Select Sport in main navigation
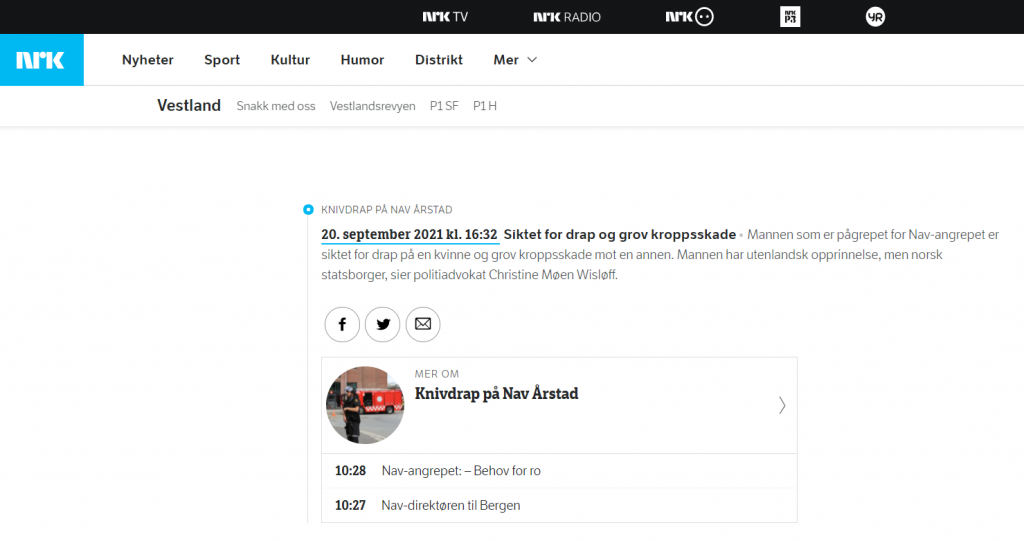The image size is (1024, 541). [222, 60]
